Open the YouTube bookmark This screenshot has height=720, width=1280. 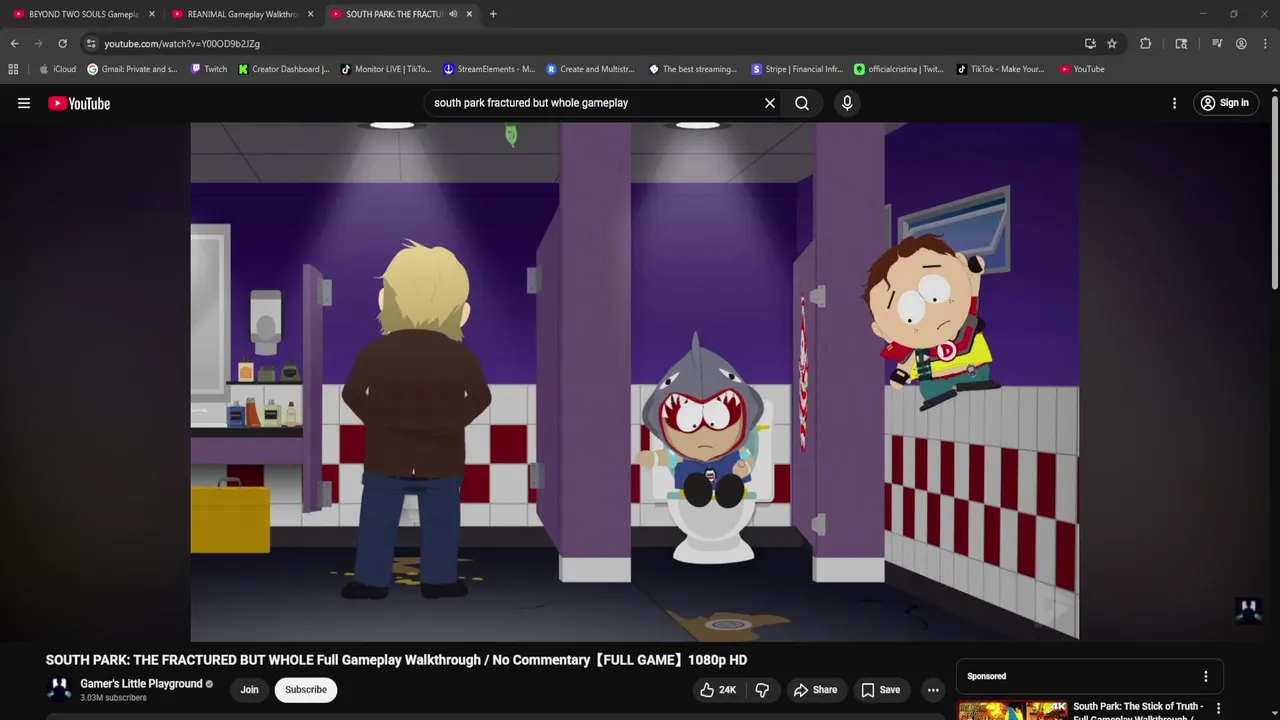point(1082,69)
